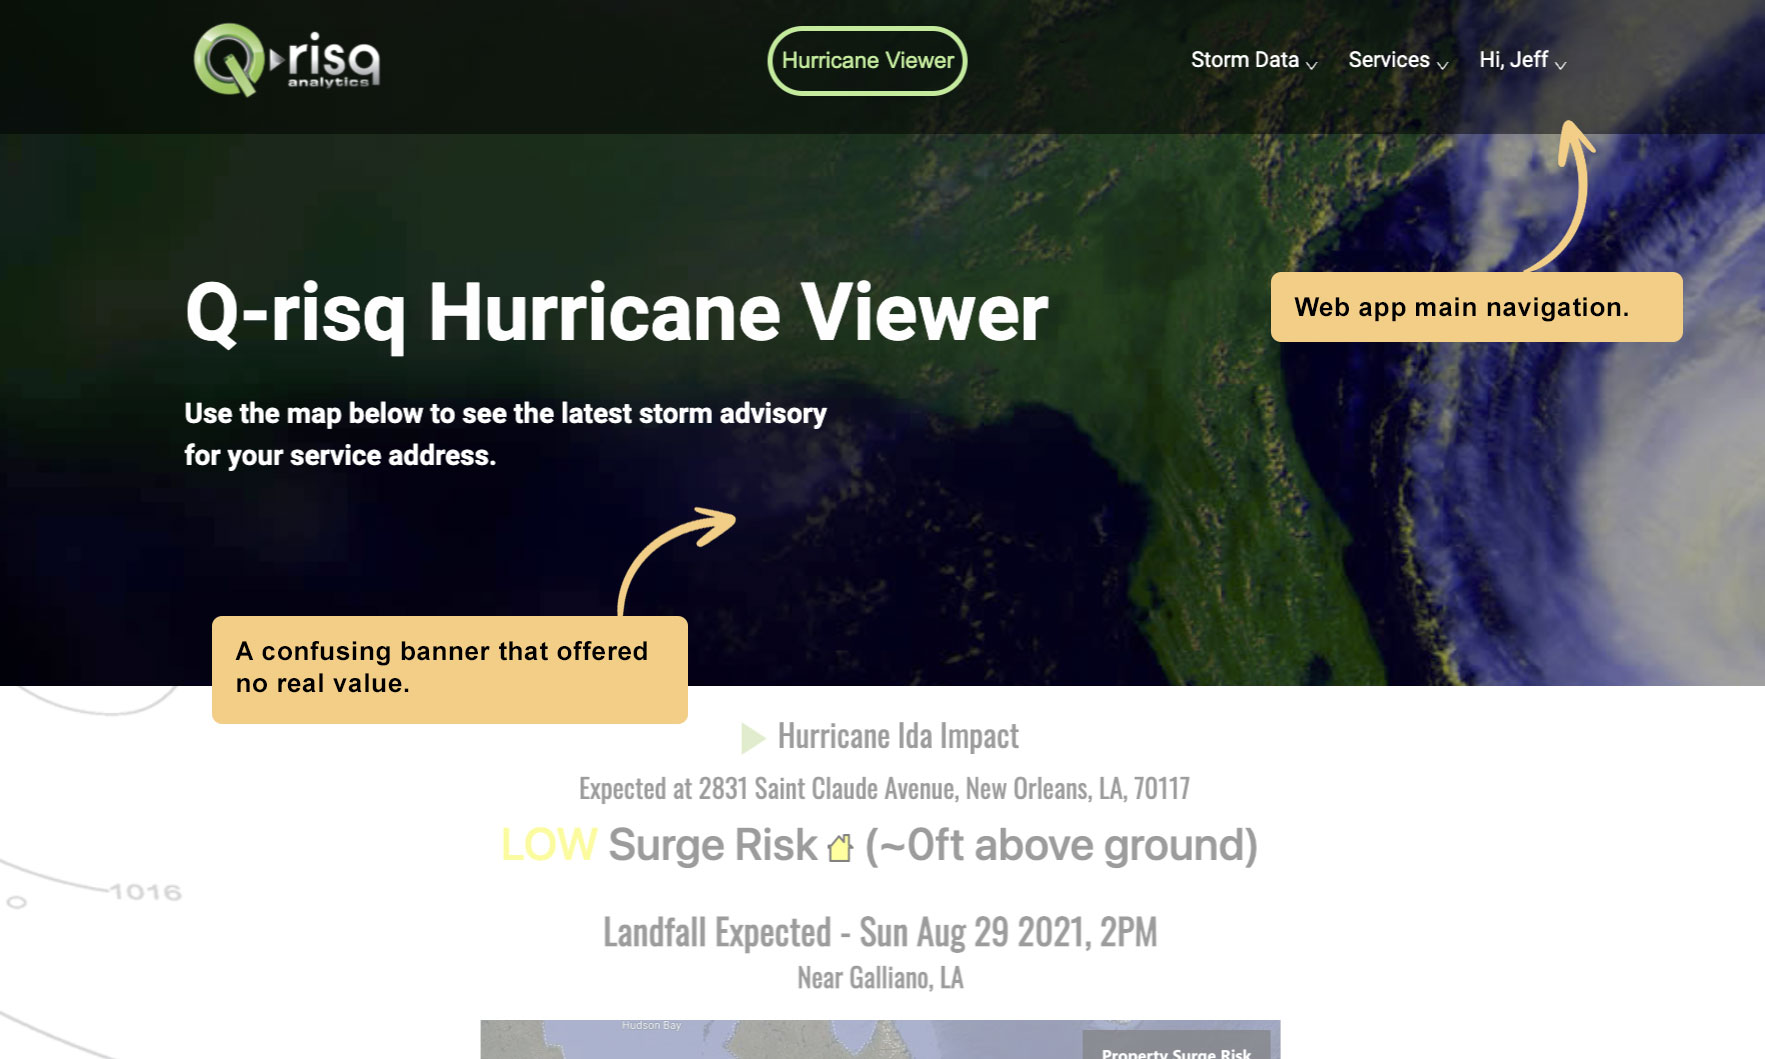Select the Hurricane Ida Impact heading
1765x1059 pixels.
click(x=898, y=737)
